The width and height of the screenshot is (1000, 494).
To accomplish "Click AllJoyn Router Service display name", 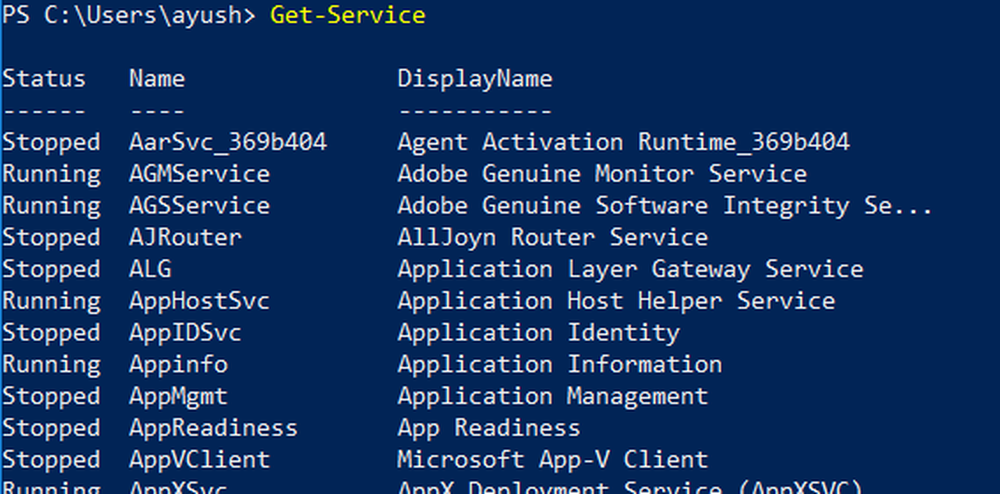I will [552, 238].
